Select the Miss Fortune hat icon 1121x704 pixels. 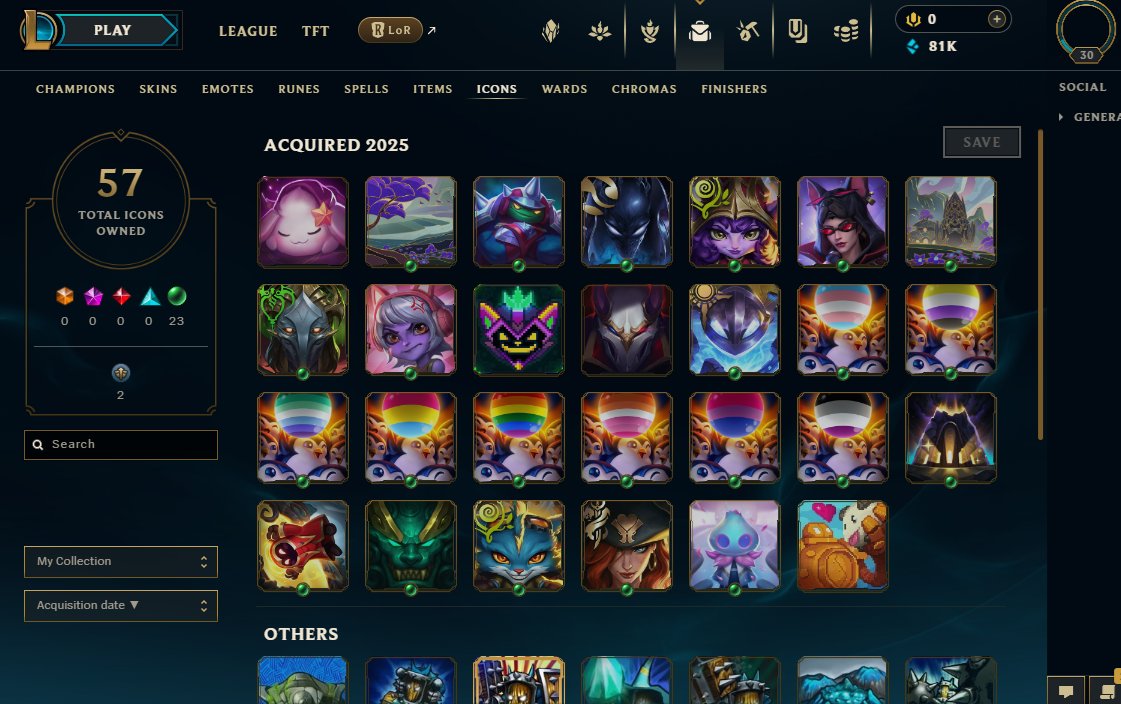click(626, 545)
